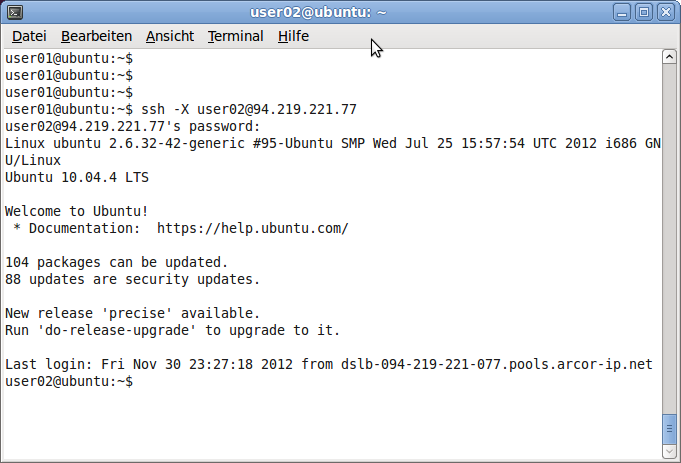Click the Ubuntu 10.04.4 LTS line
Viewport: 681px width, 463px height.
tap(77, 177)
